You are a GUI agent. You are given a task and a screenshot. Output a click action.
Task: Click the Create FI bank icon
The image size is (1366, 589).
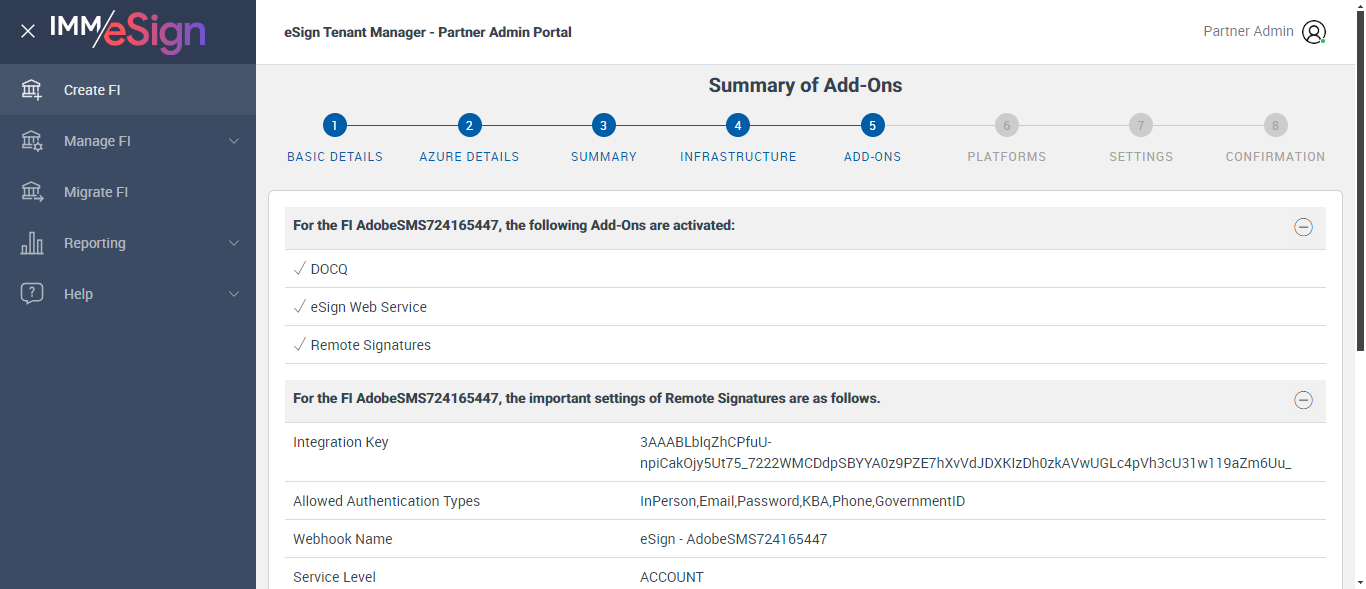point(32,90)
